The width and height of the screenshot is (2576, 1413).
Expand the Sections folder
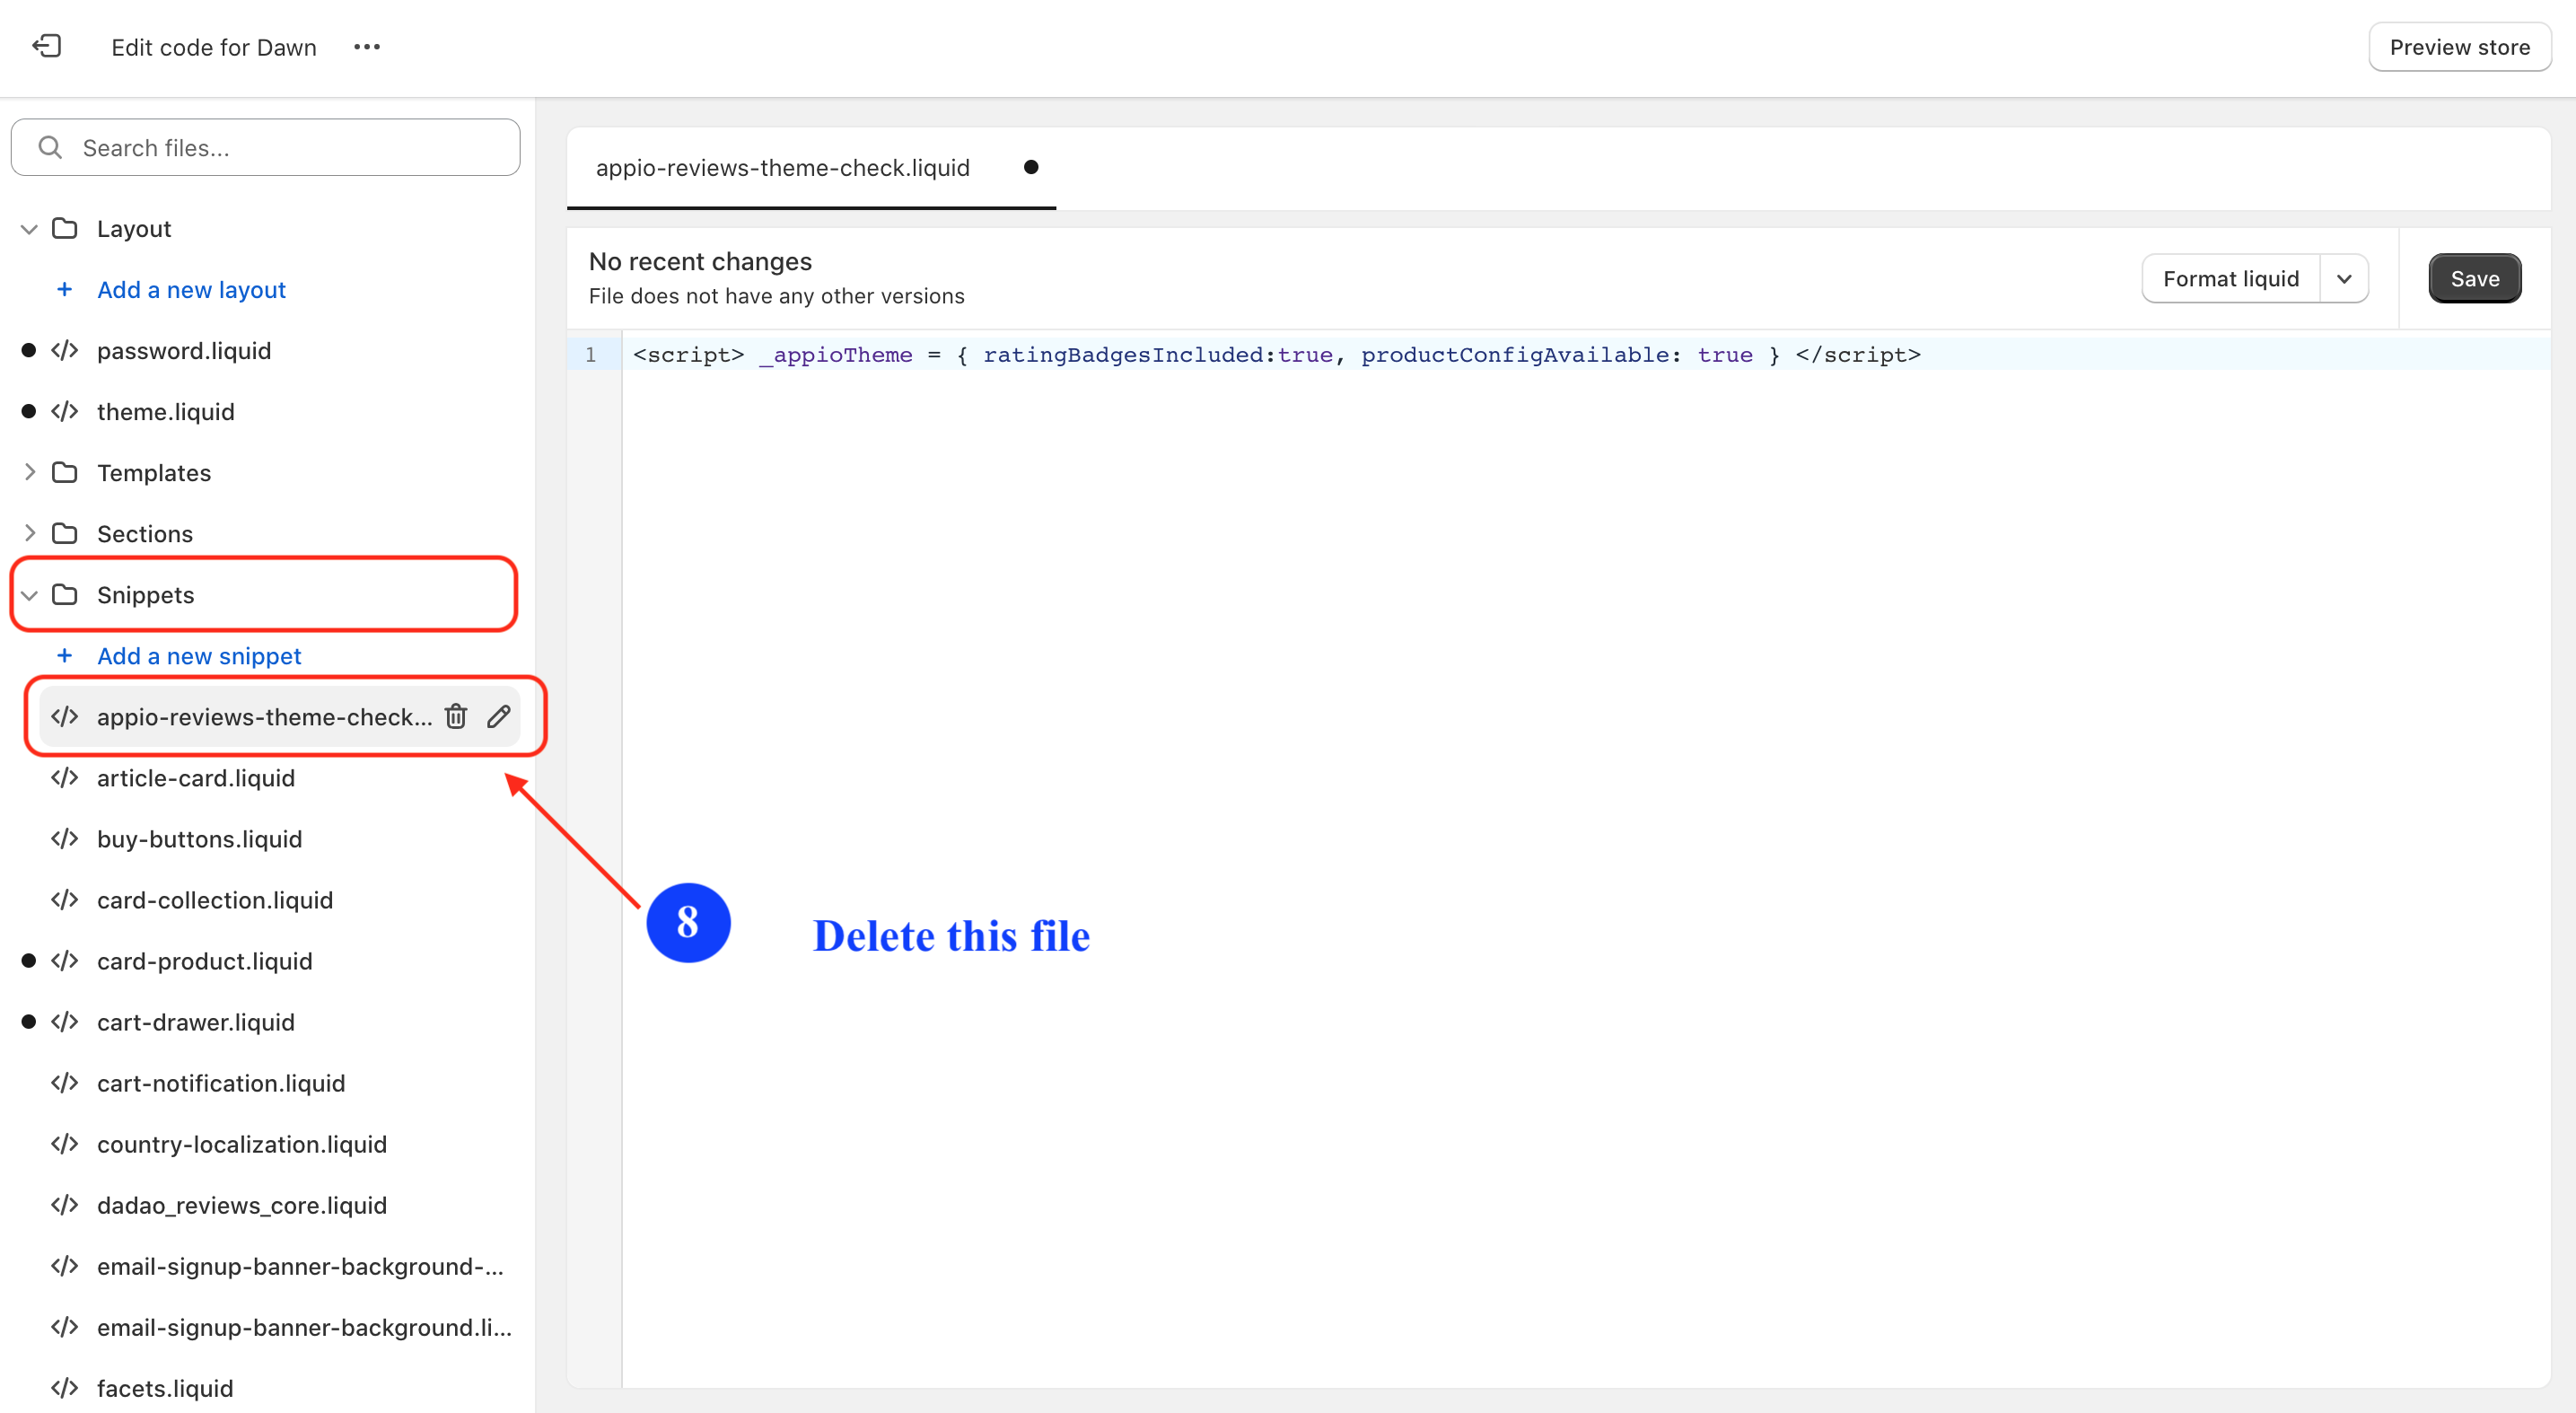[x=29, y=533]
